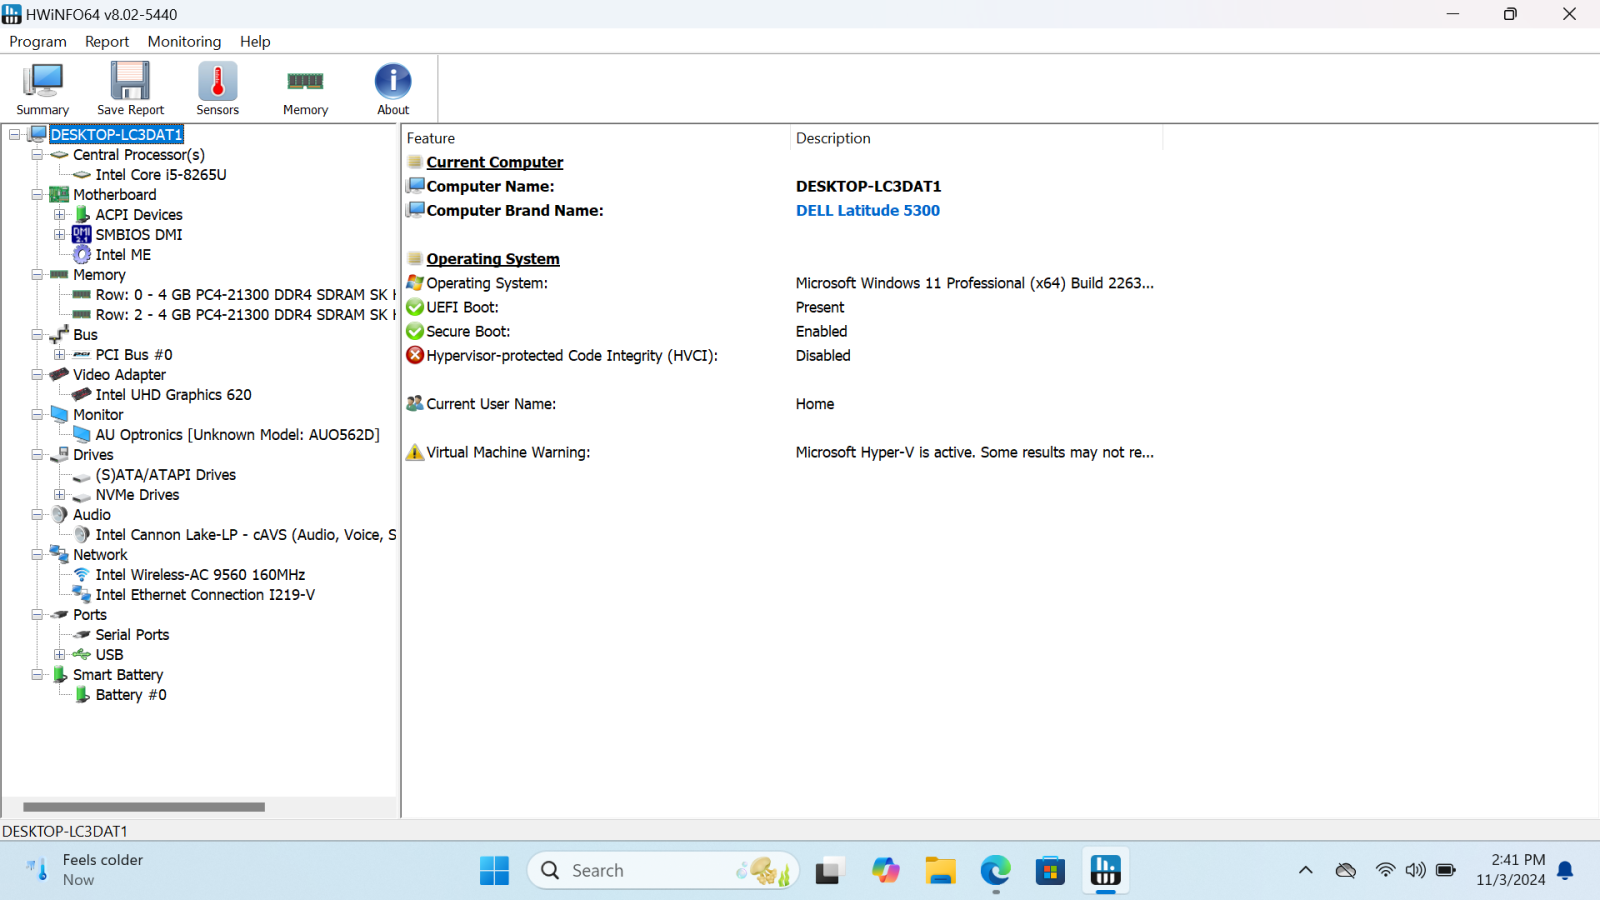Expand the NVMe Drives node
The height and width of the screenshot is (900, 1600).
60,495
